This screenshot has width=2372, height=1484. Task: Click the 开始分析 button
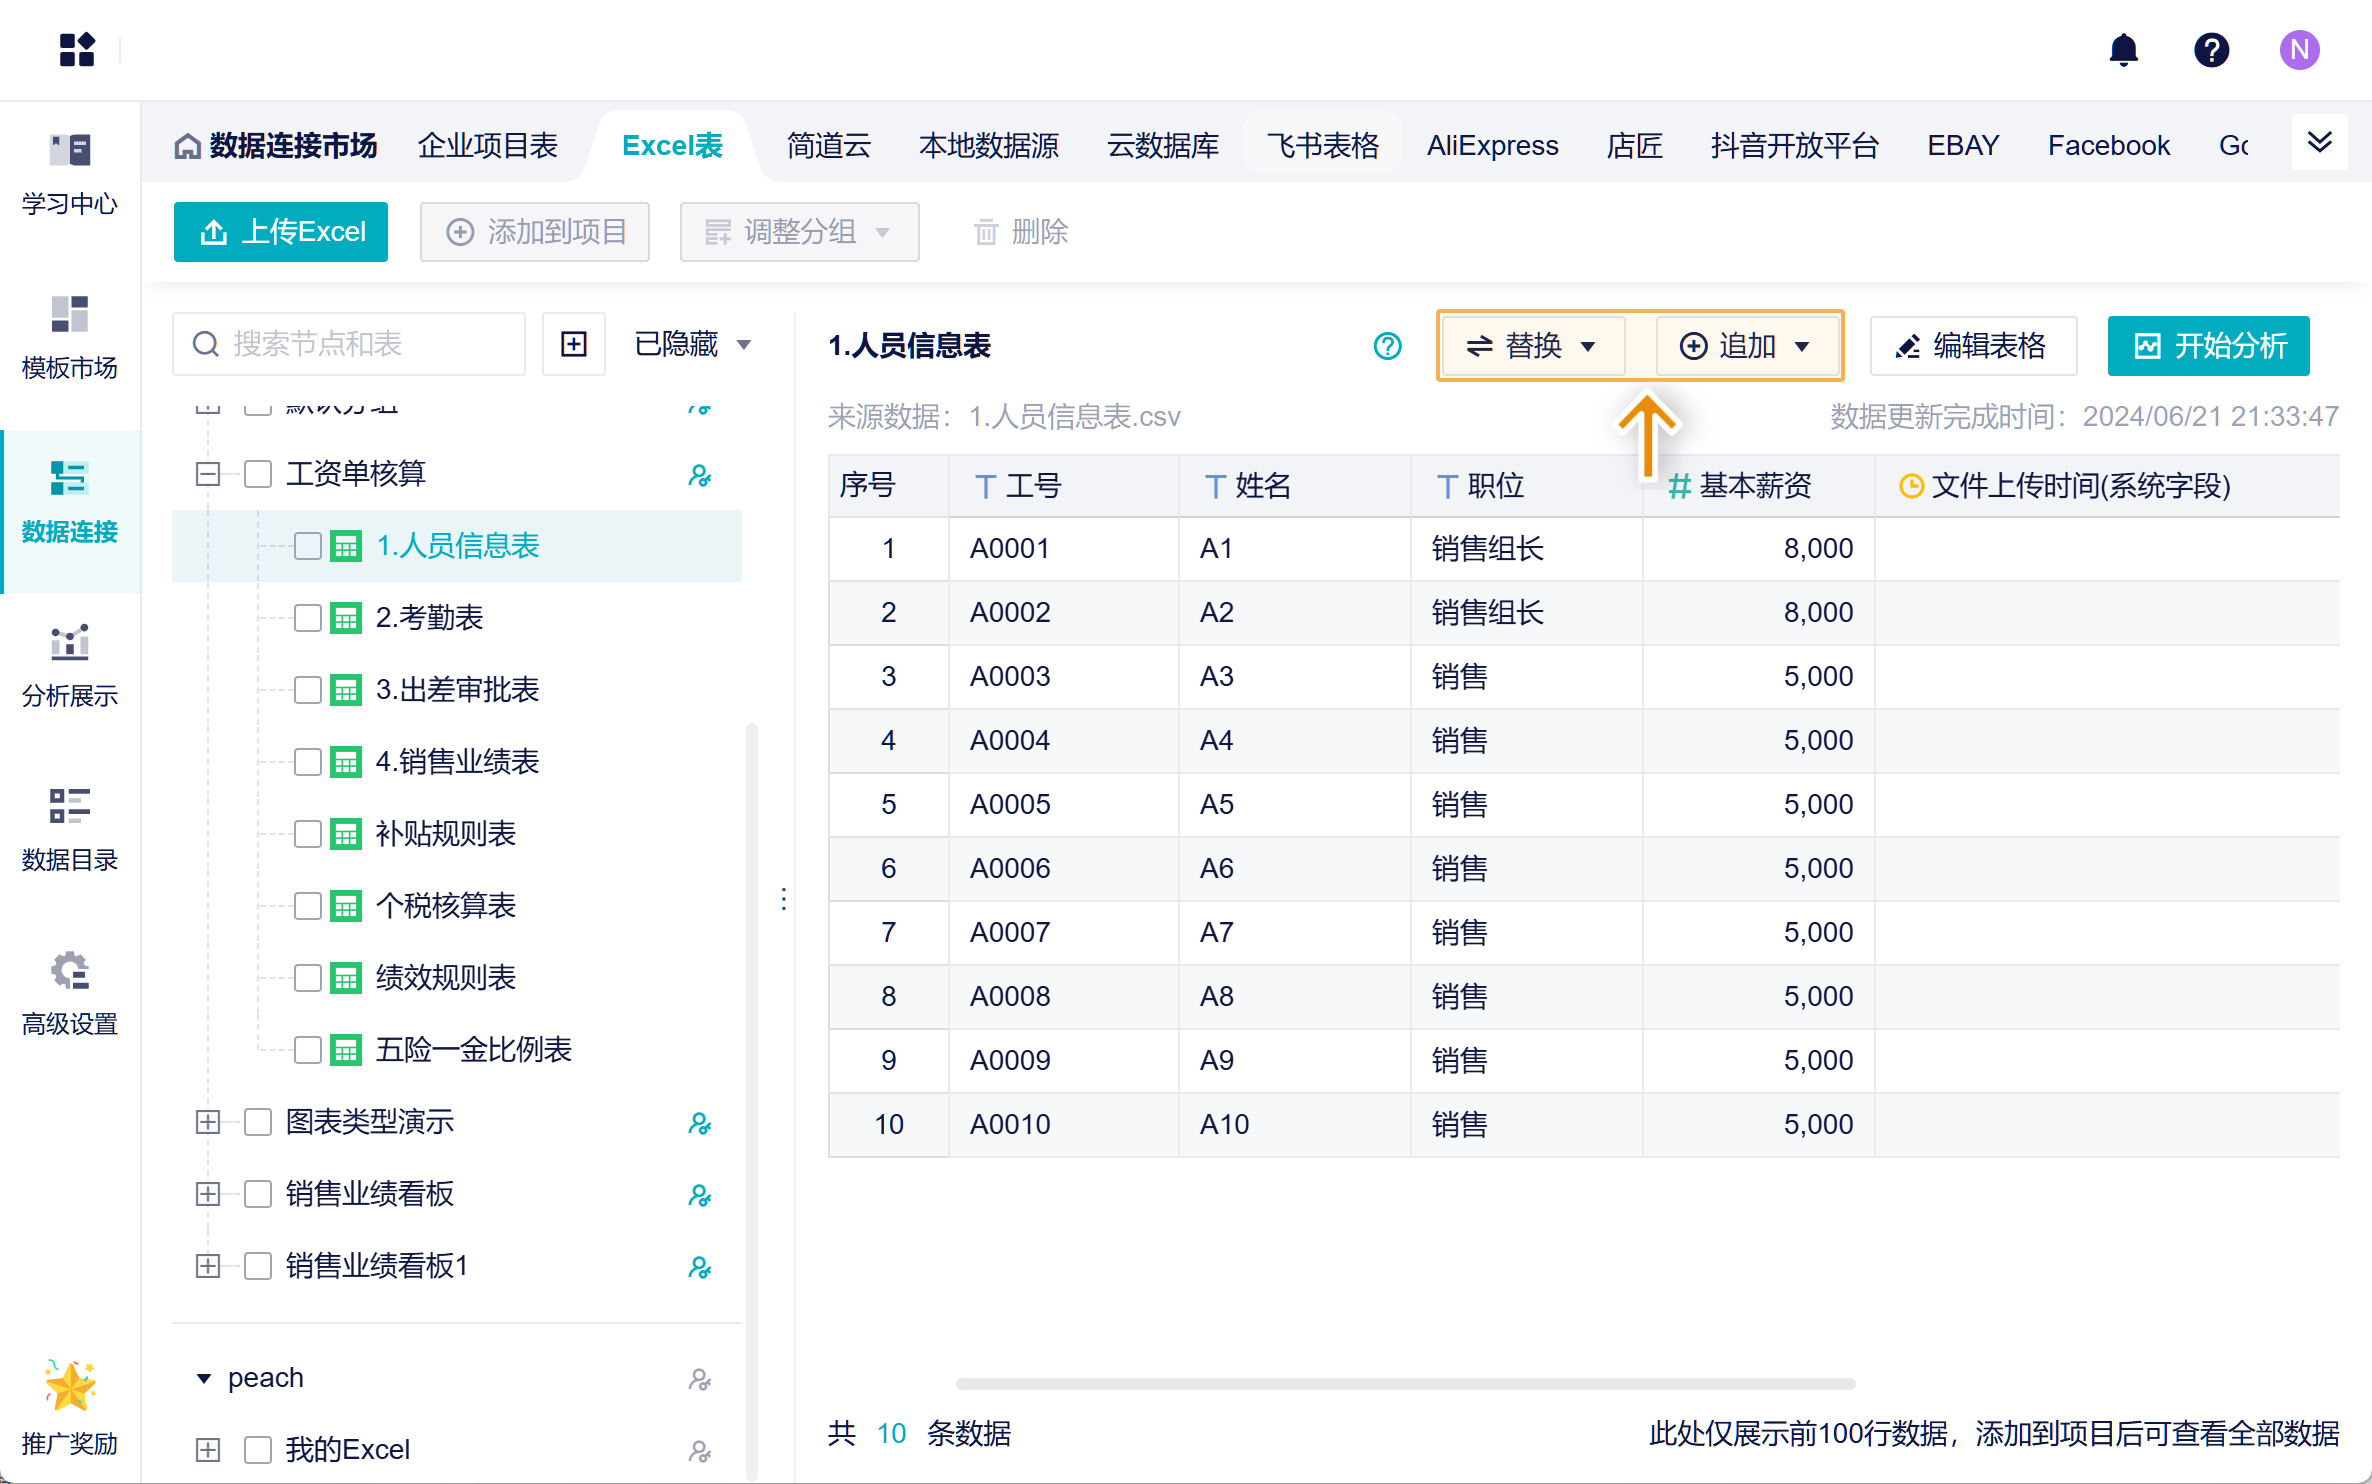coord(2208,346)
